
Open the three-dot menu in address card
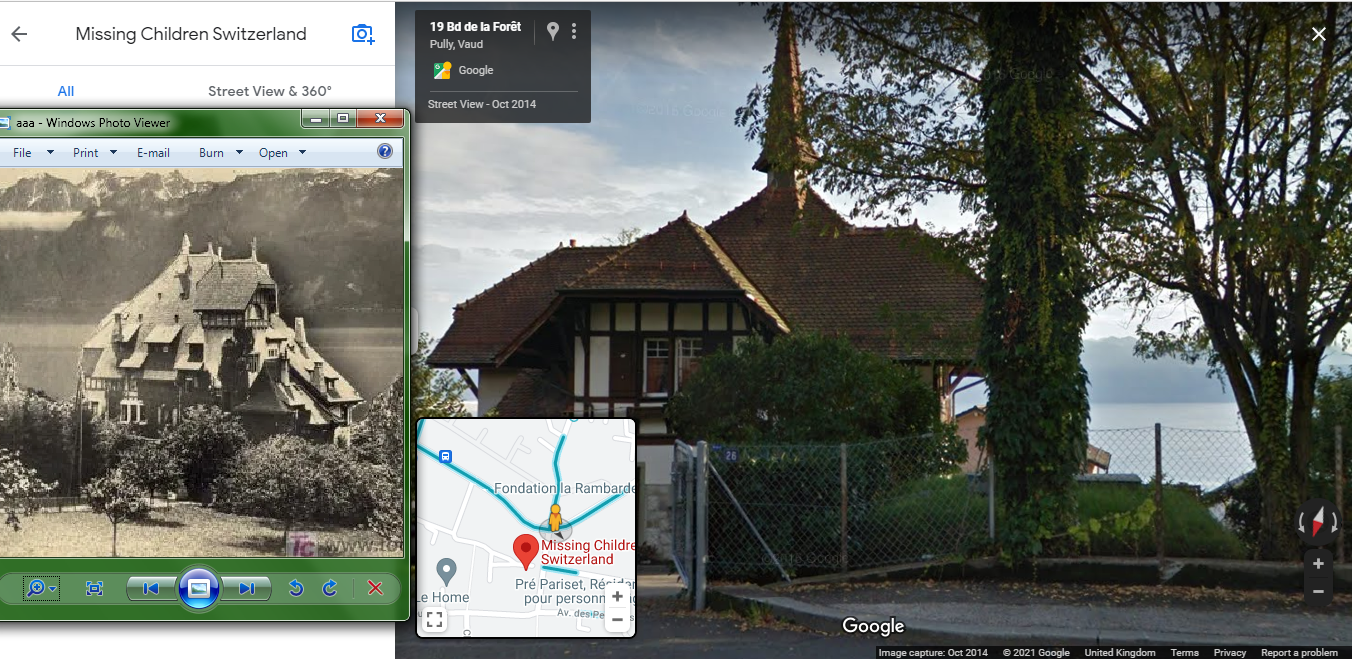coord(574,31)
